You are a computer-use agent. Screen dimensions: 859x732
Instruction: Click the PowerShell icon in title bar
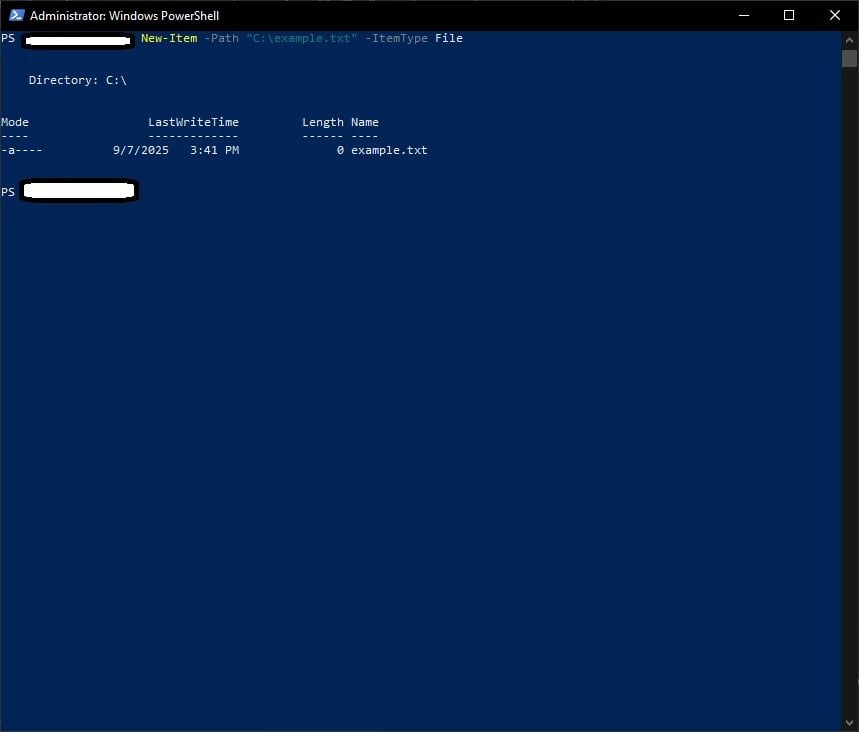click(x=15, y=16)
